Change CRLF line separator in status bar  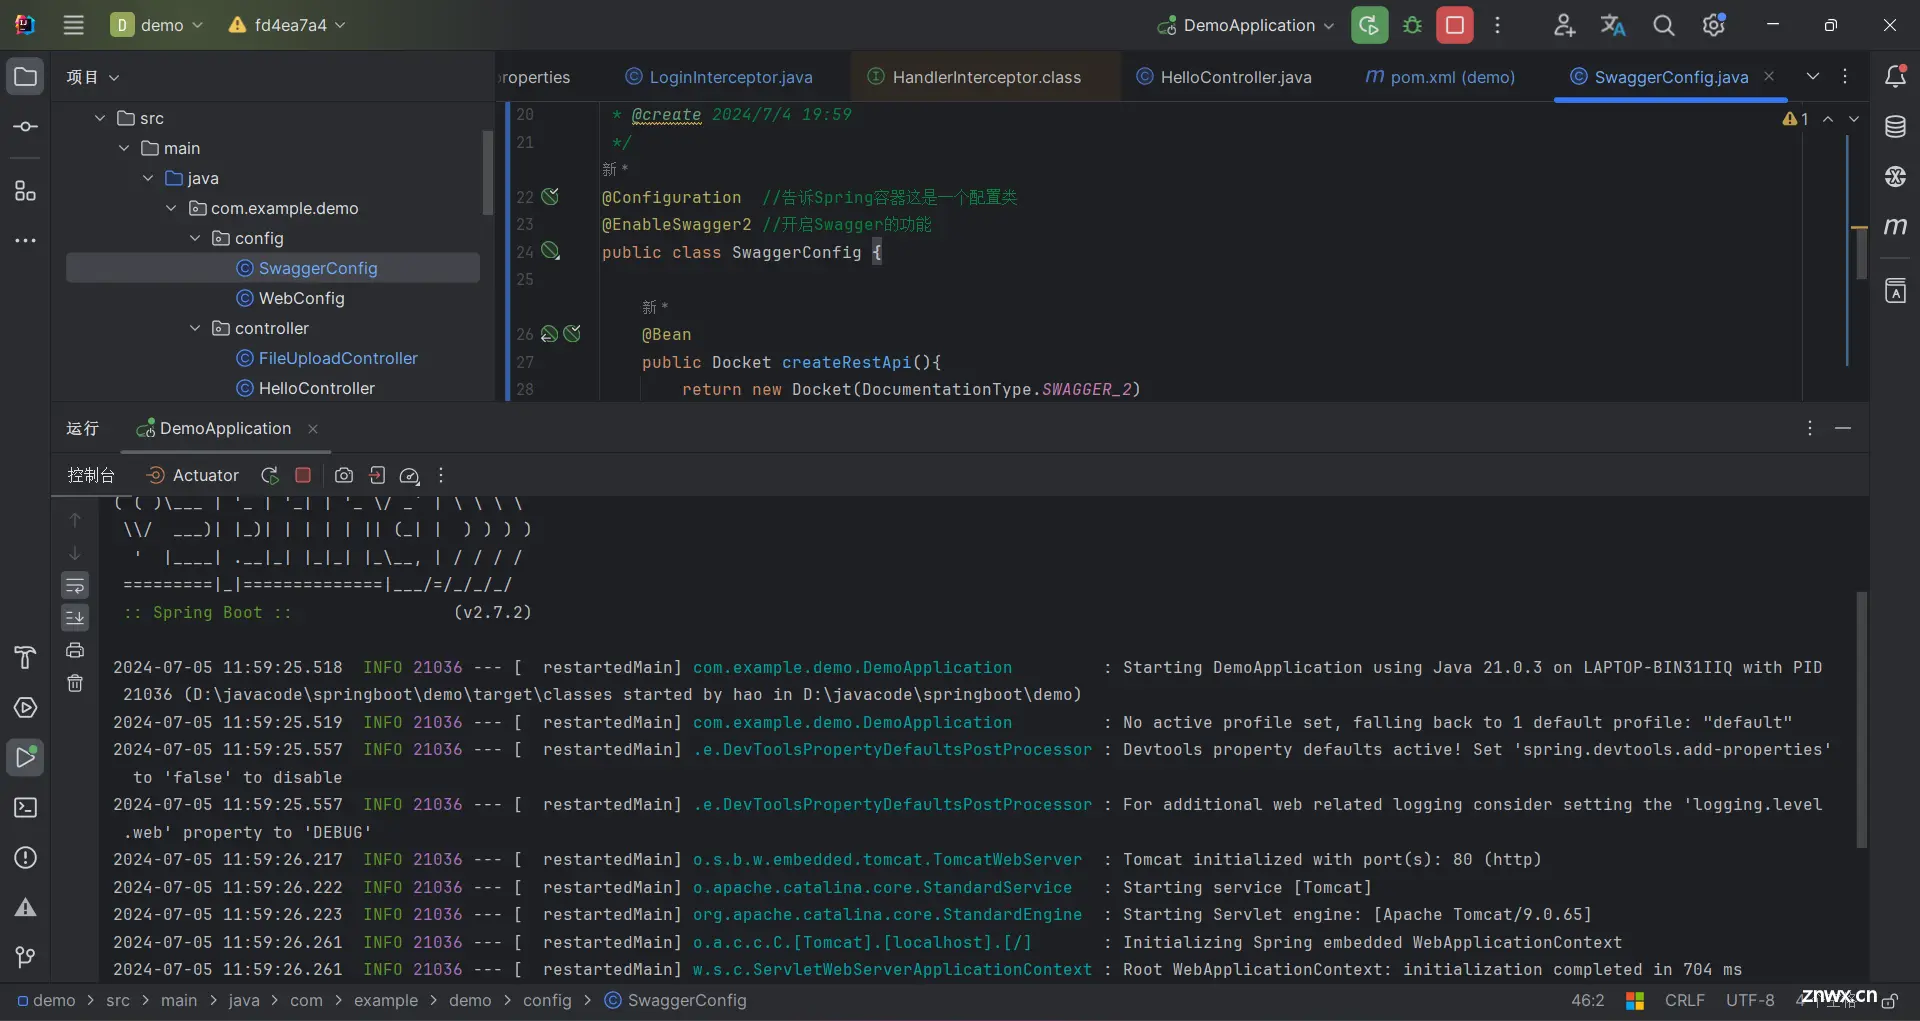pos(1684,1000)
